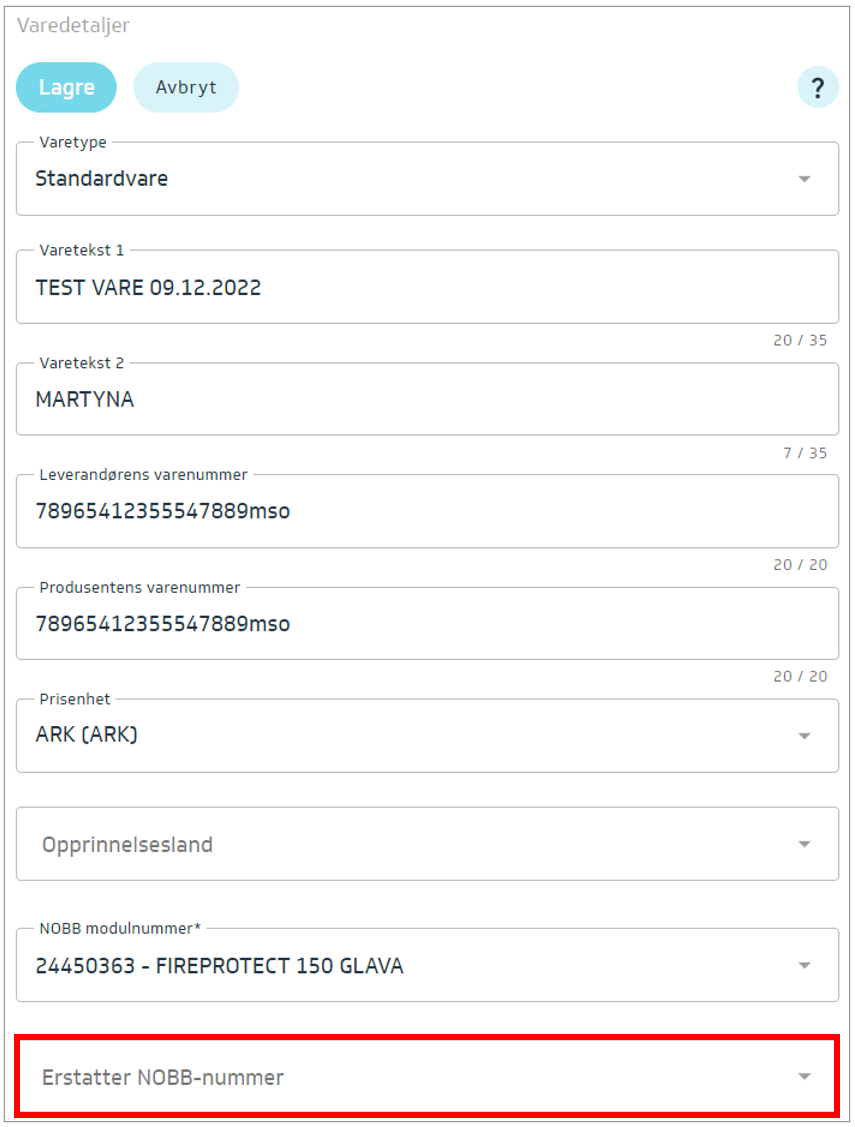This screenshot has height=1127, width=855.
Task: Click the Opprinnelsesland placeholder text
Action: point(127,845)
